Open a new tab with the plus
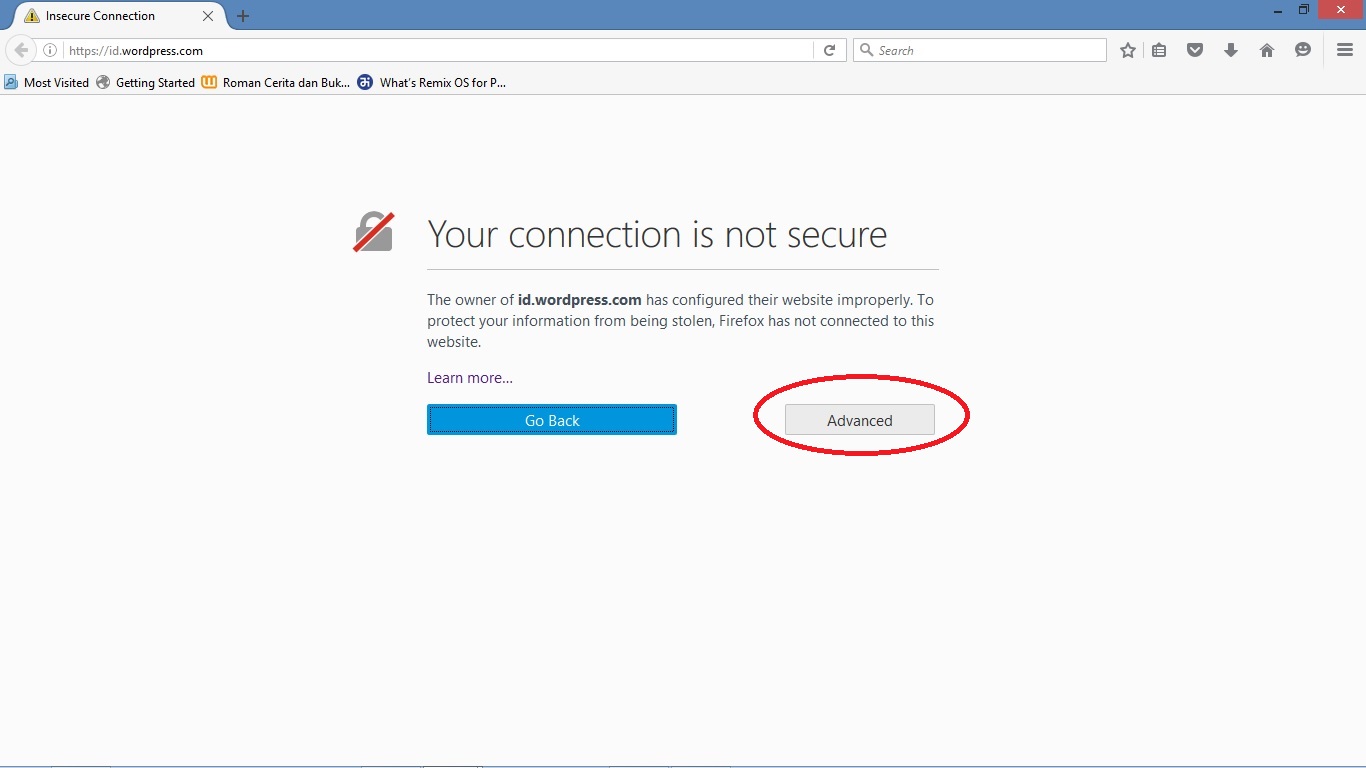 pyautogui.click(x=243, y=16)
